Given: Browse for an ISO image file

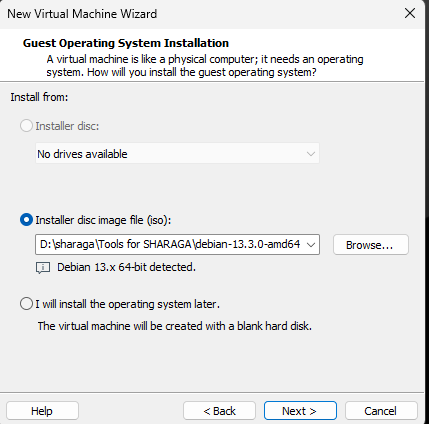Looking at the screenshot, I should [x=371, y=245].
